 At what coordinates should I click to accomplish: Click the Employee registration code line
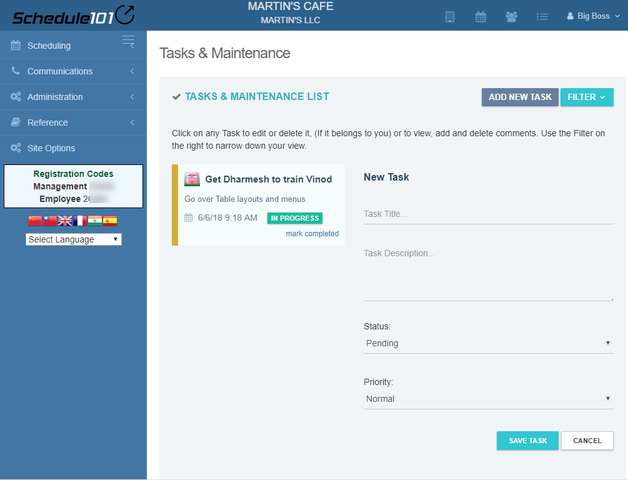[x=73, y=199]
